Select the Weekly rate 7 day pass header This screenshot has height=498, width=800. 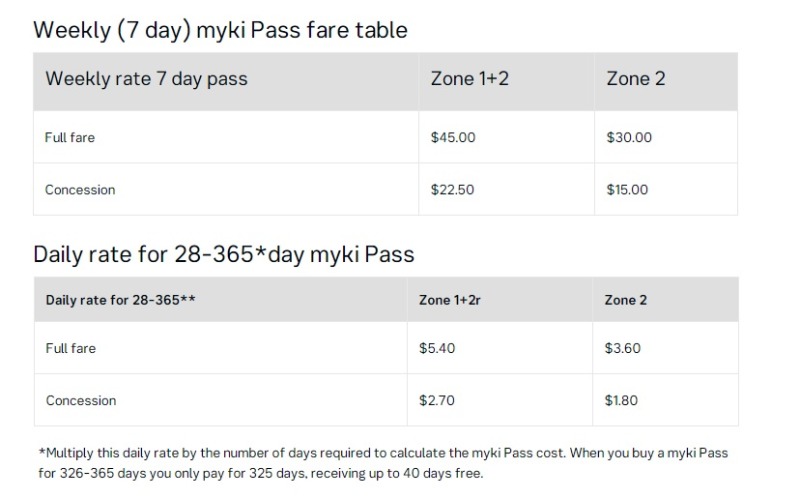point(146,79)
